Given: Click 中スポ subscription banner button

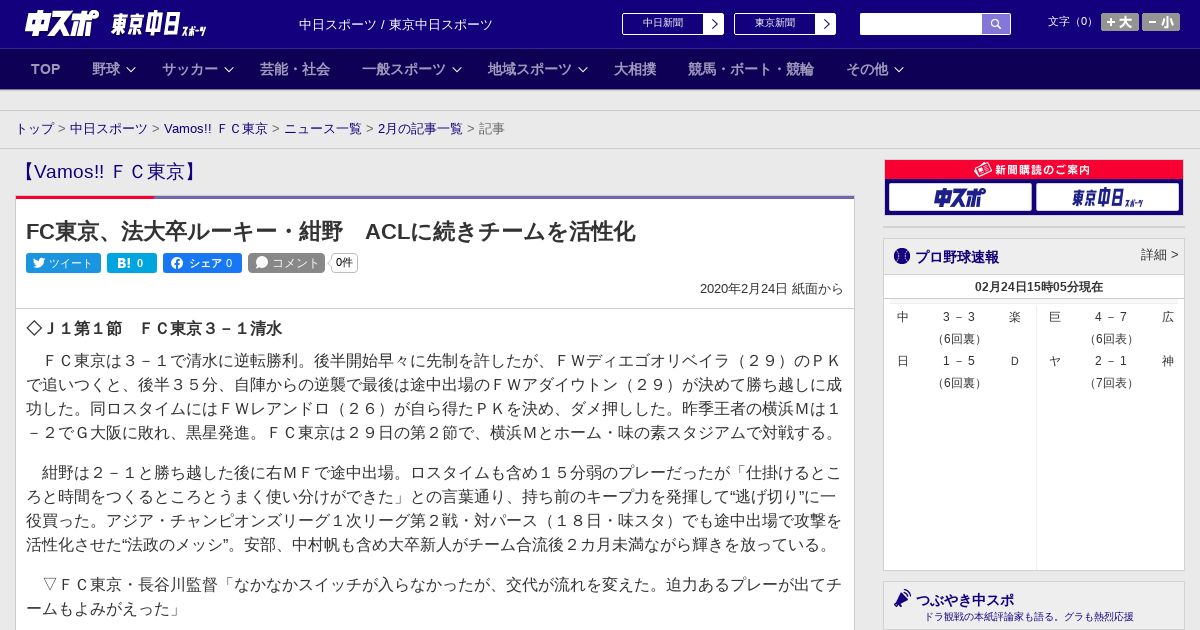Looking at the screenshot, I should (x=960, y=197).
